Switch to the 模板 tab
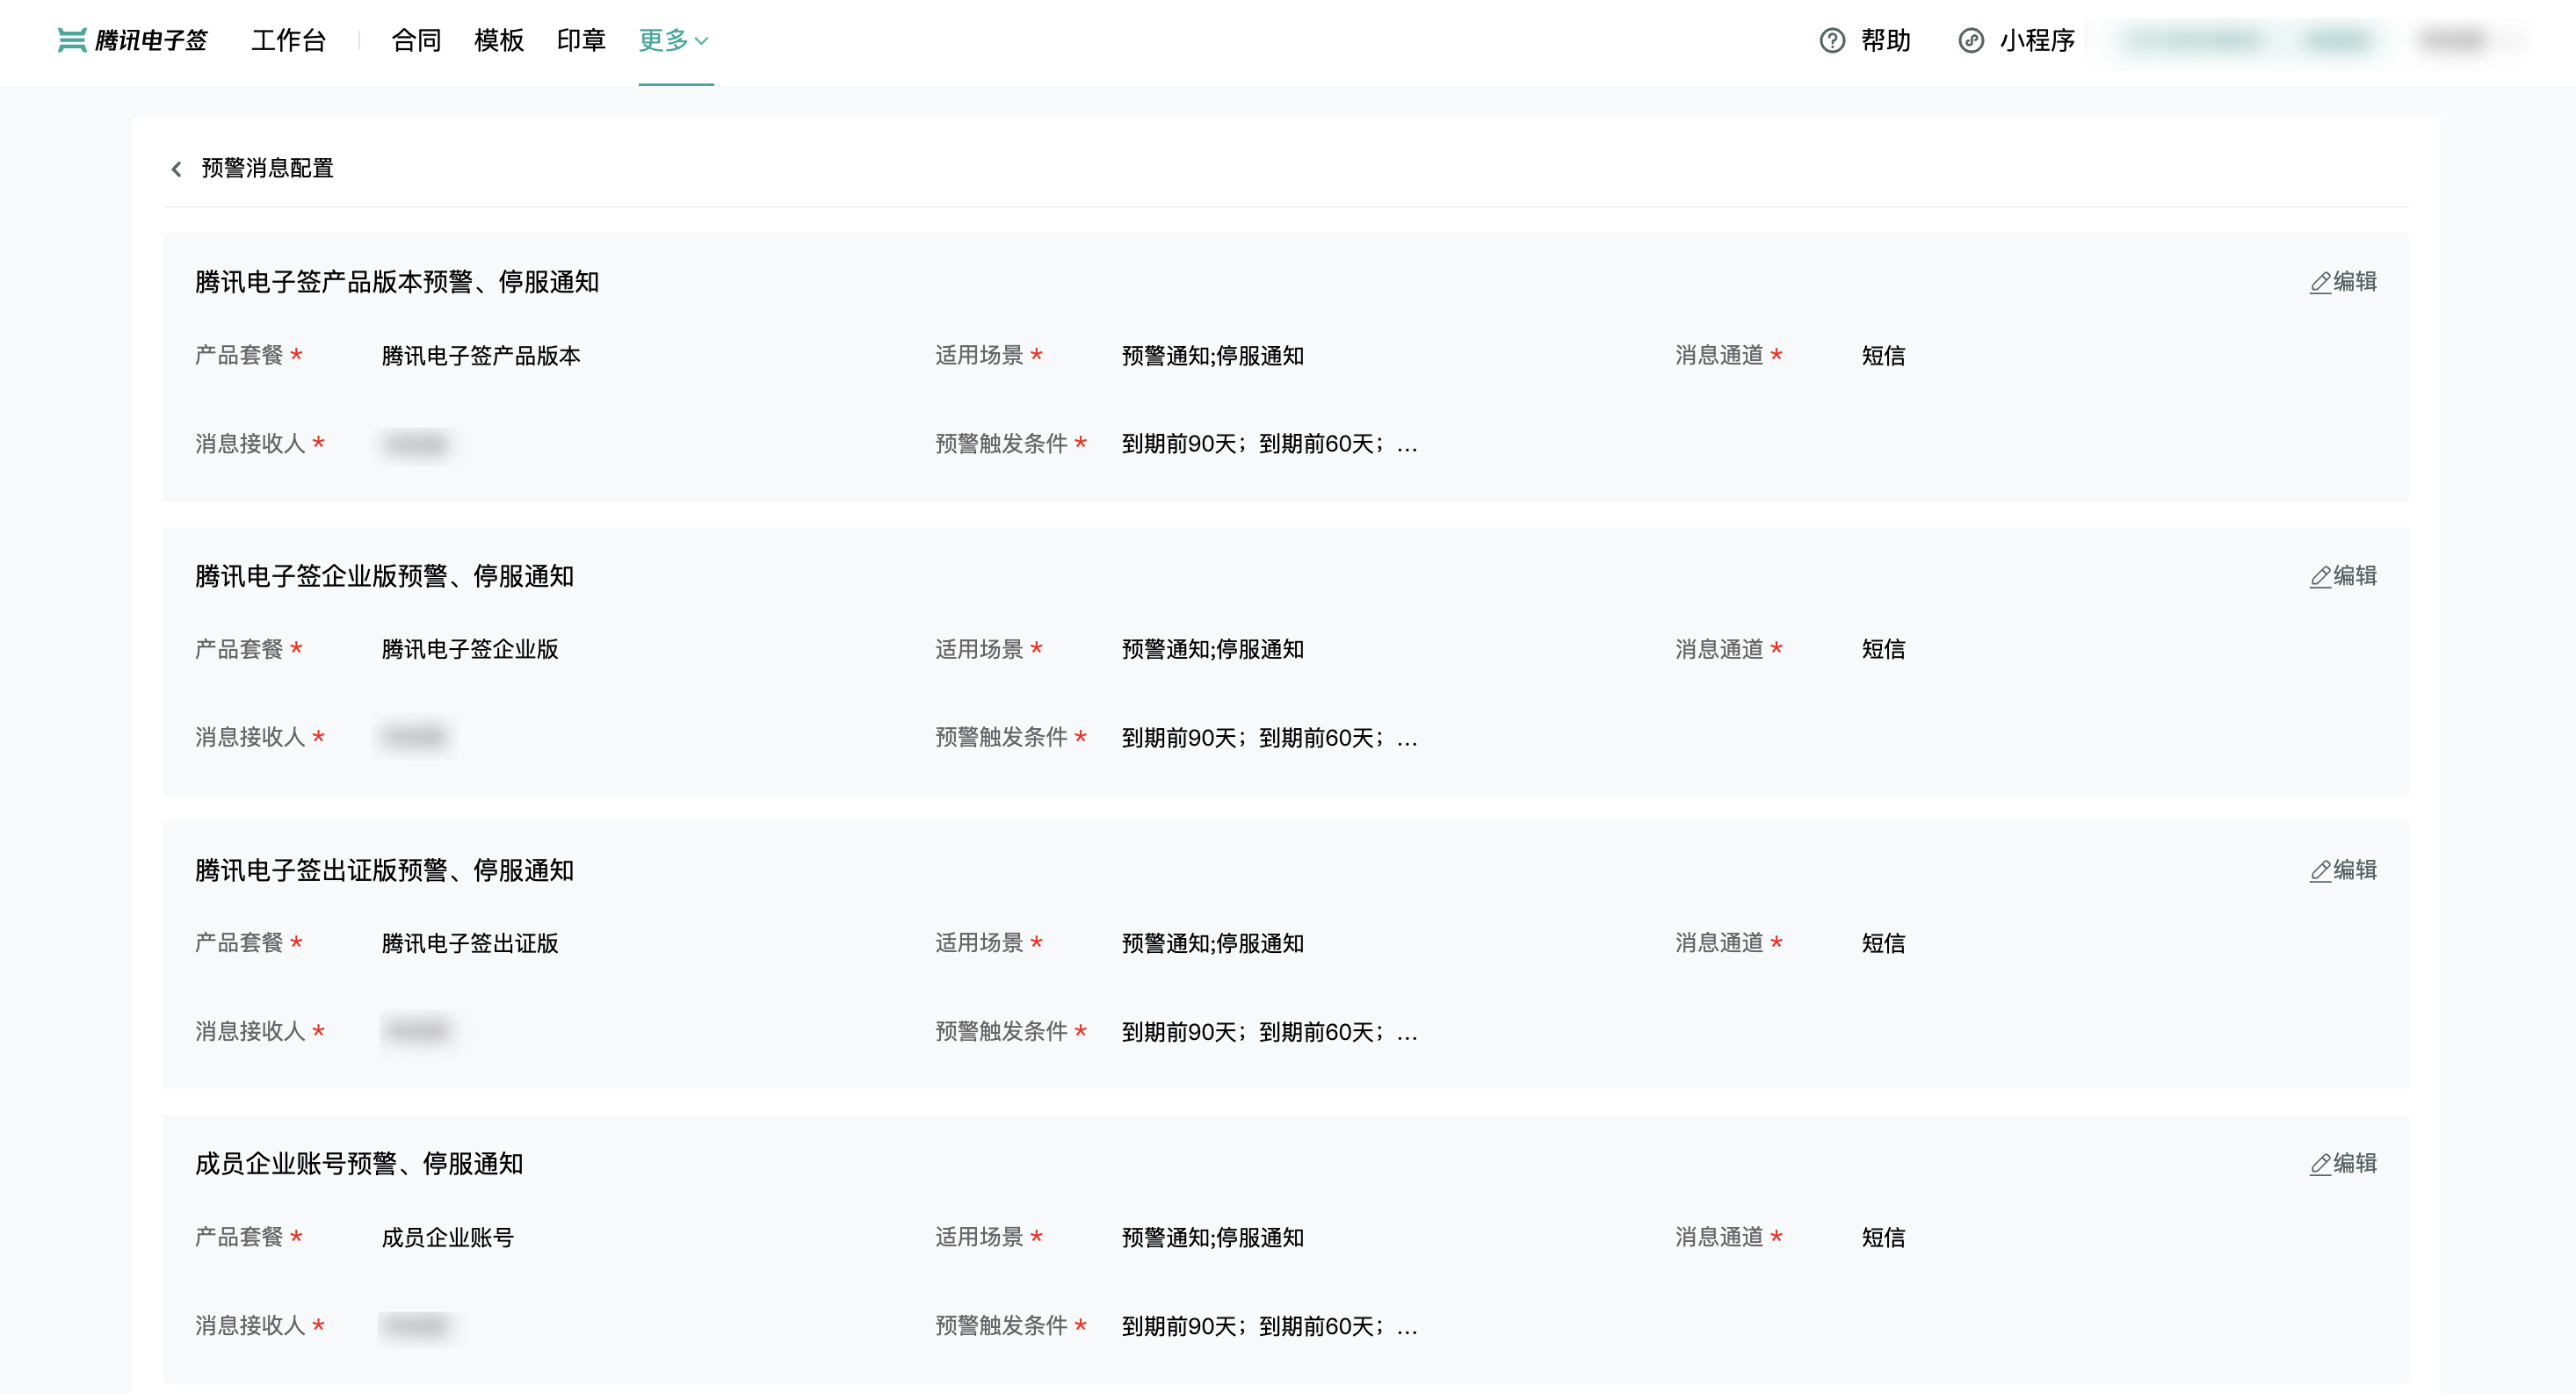This screenshot has height=1393, width=2576. click(x=498, y=40)
